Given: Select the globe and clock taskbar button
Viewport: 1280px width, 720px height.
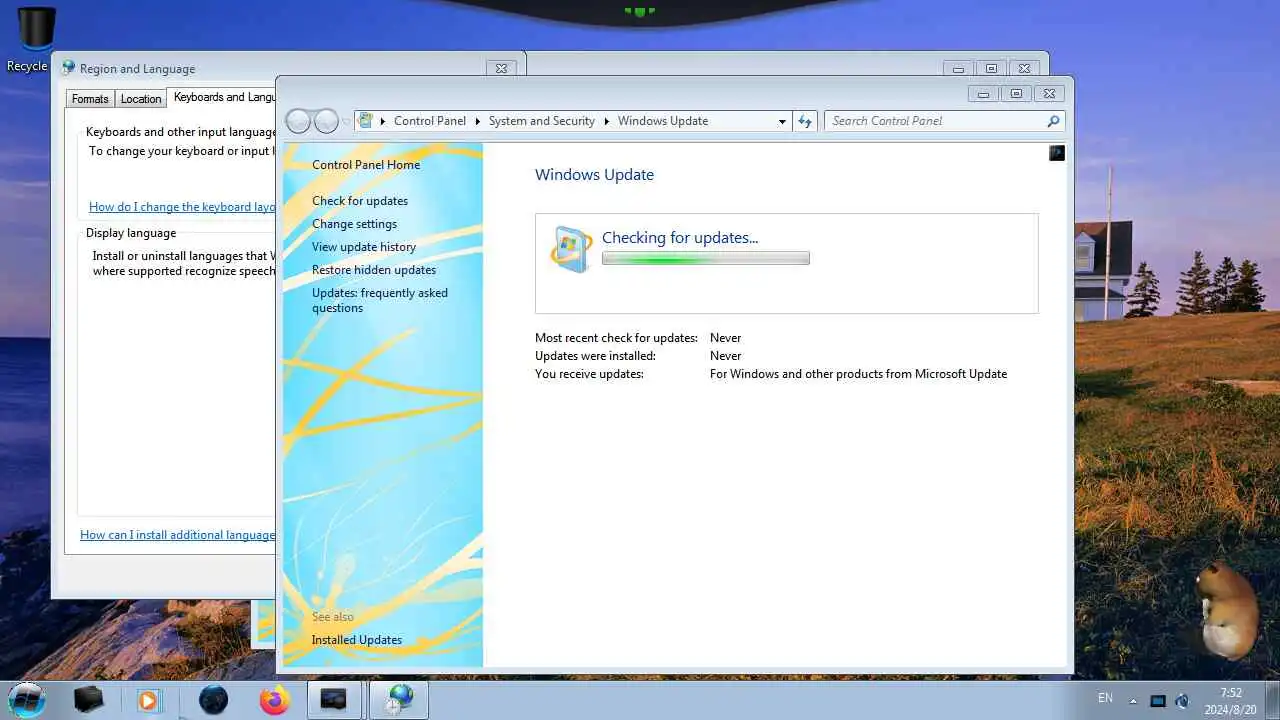Looking at the screenshot, I should (x=398, y=700).
